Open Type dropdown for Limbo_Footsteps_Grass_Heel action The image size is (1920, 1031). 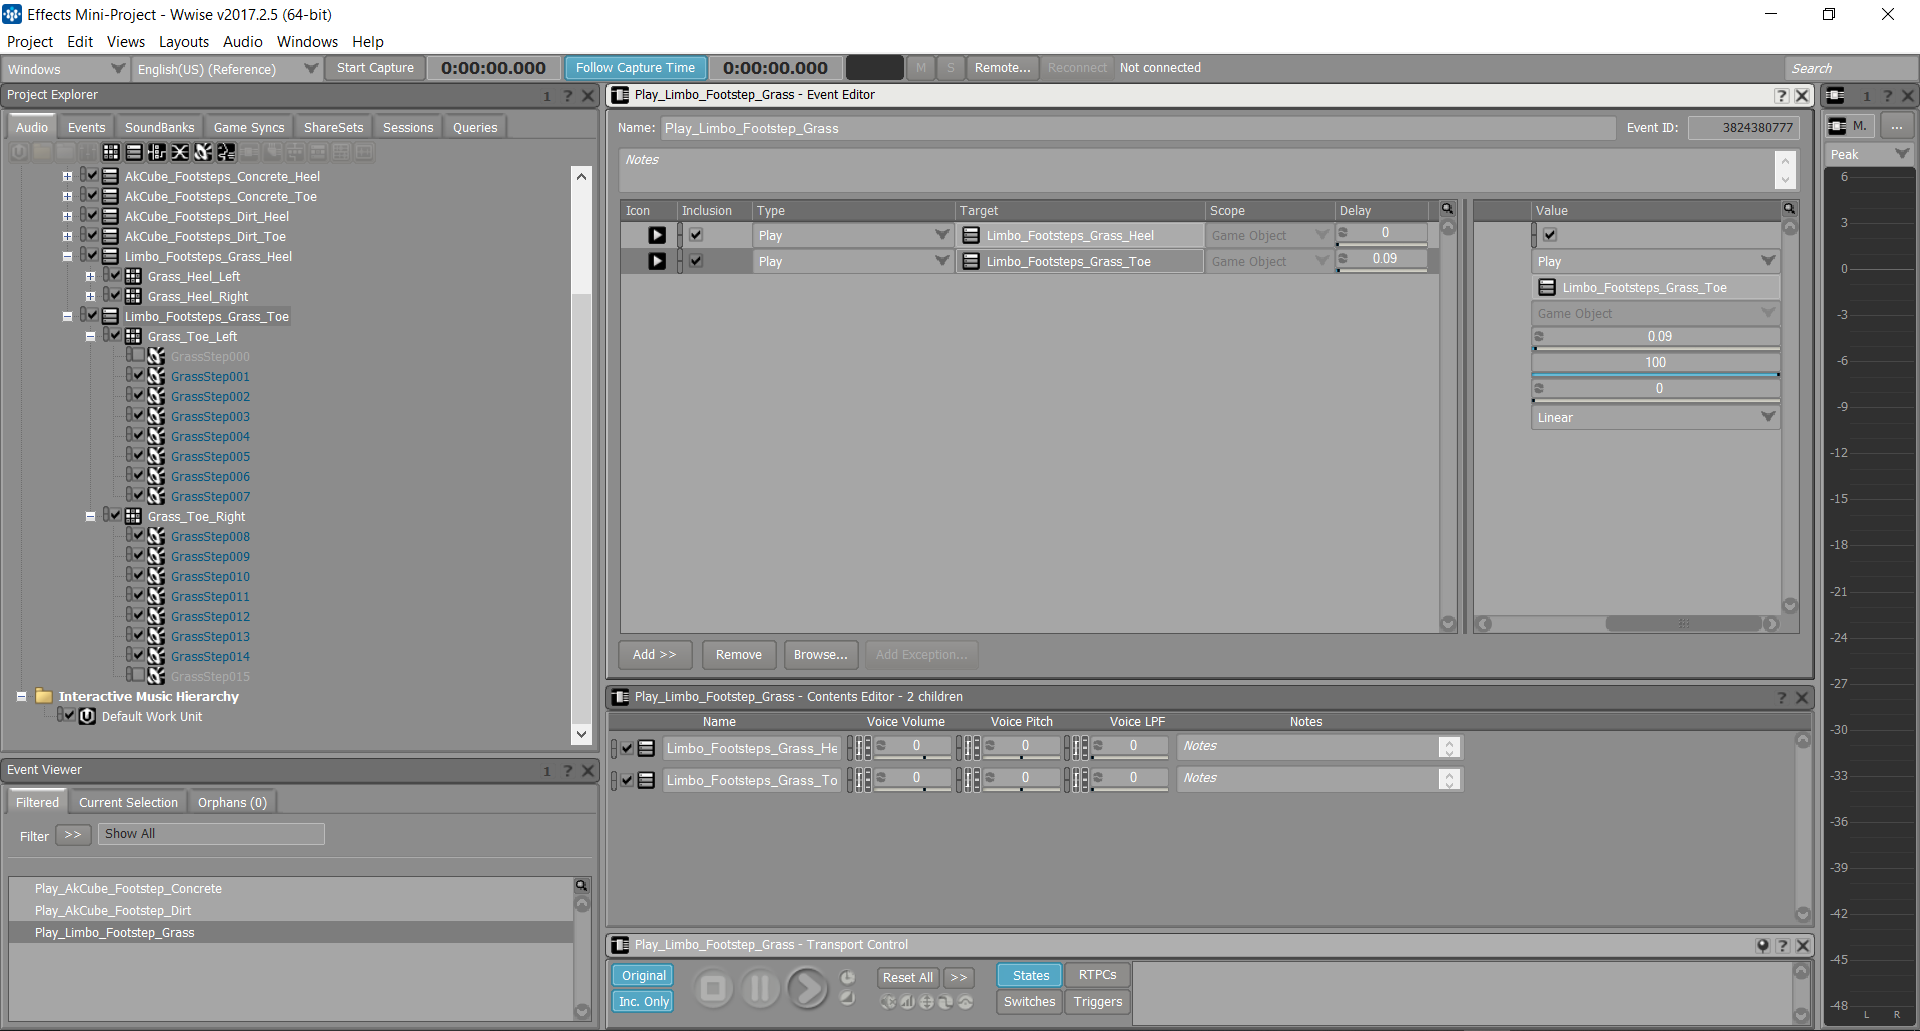pos(853,235)
